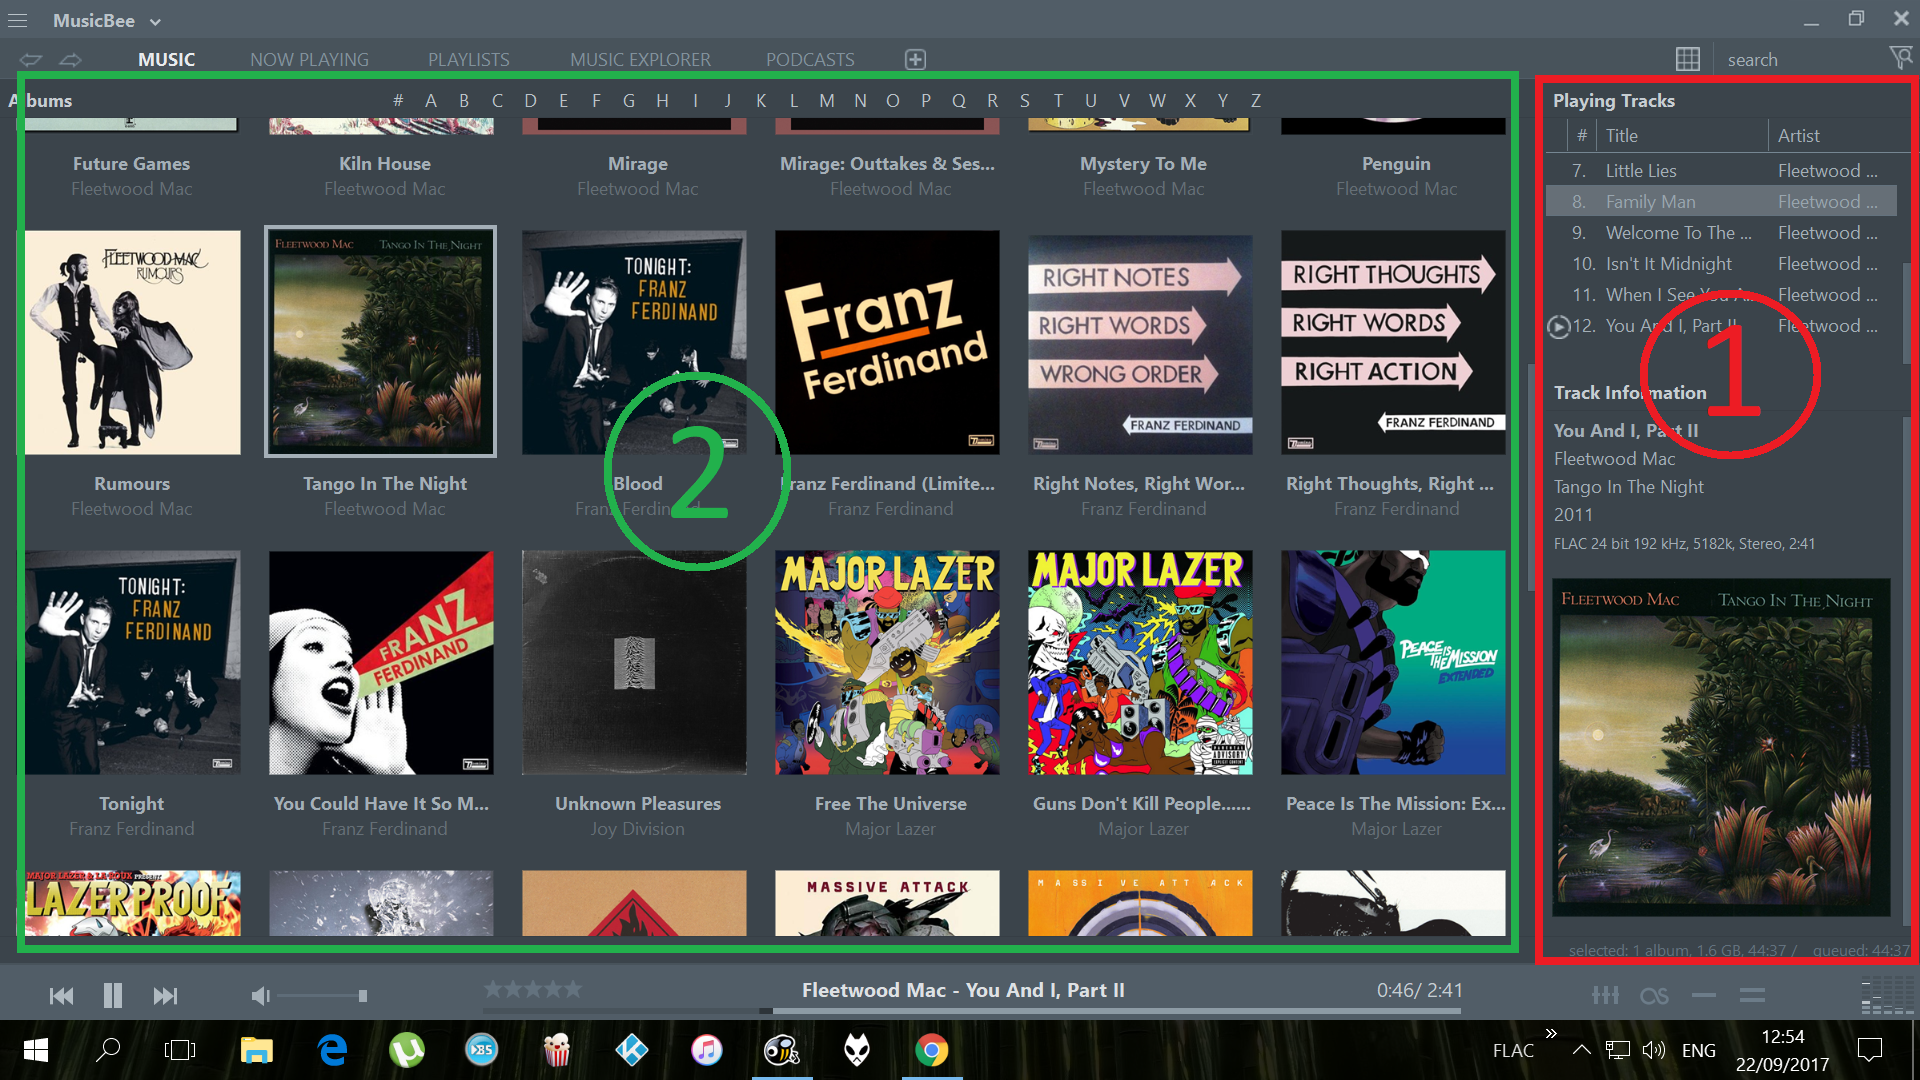Mute with the speaker icon
This screenshot has width=1920, height=1080.
pos(260,995)
